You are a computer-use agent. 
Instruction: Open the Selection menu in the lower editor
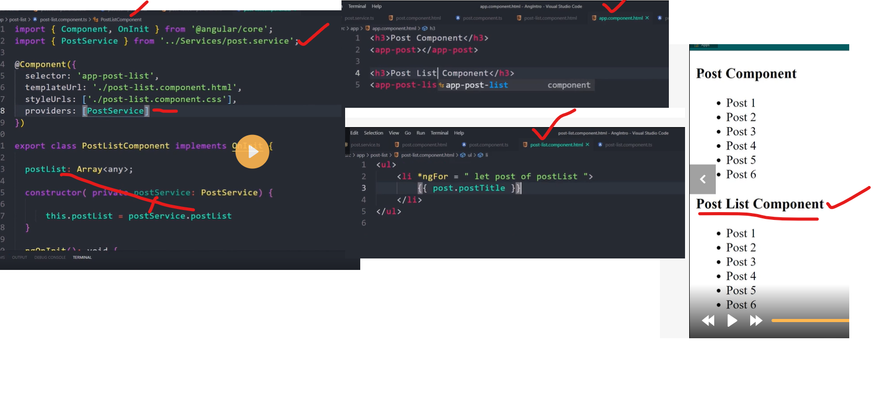tap(373, 132)
